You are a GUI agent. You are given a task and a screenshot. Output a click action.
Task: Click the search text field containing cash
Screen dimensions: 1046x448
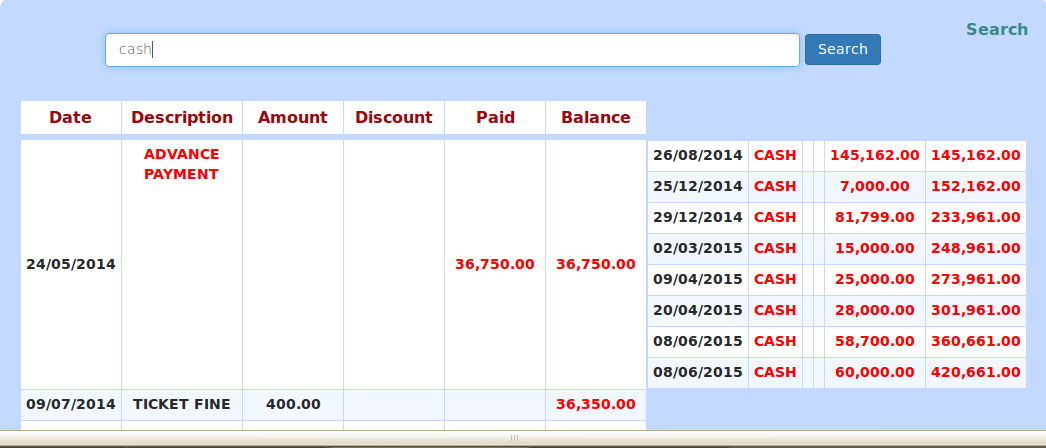(x=452, y=50)
